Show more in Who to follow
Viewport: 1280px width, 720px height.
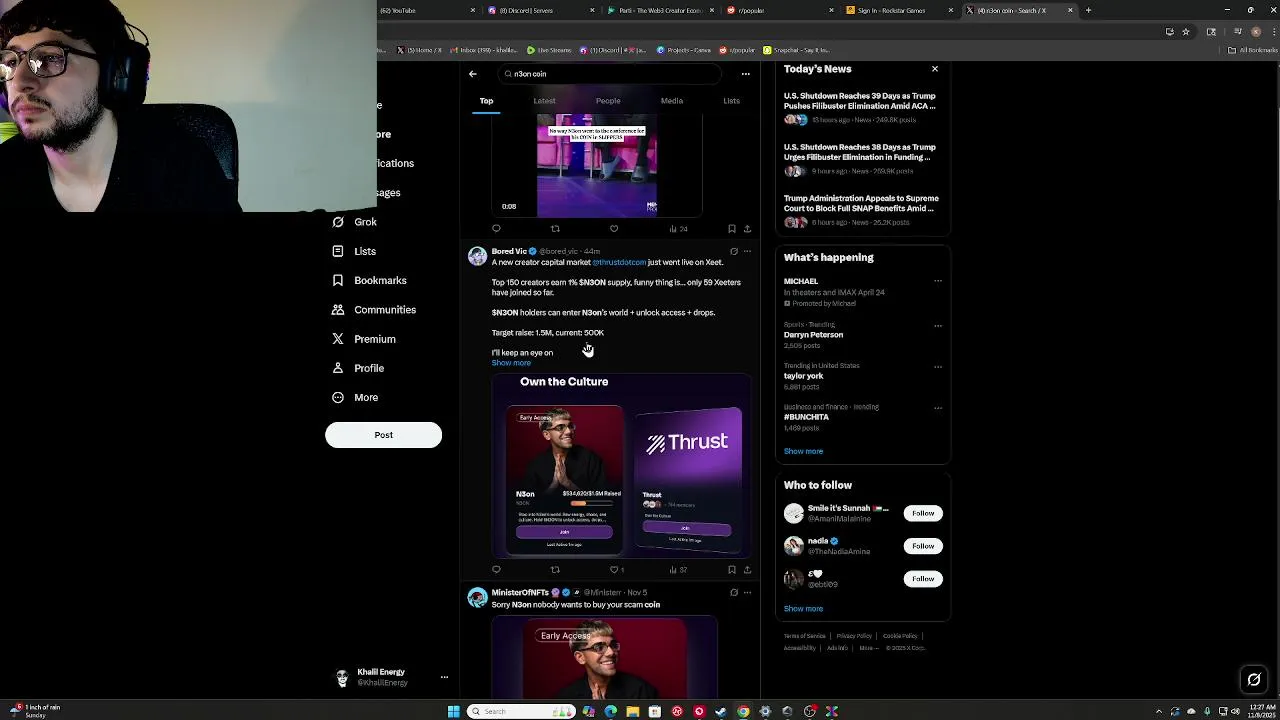click(x=803, y=609)
